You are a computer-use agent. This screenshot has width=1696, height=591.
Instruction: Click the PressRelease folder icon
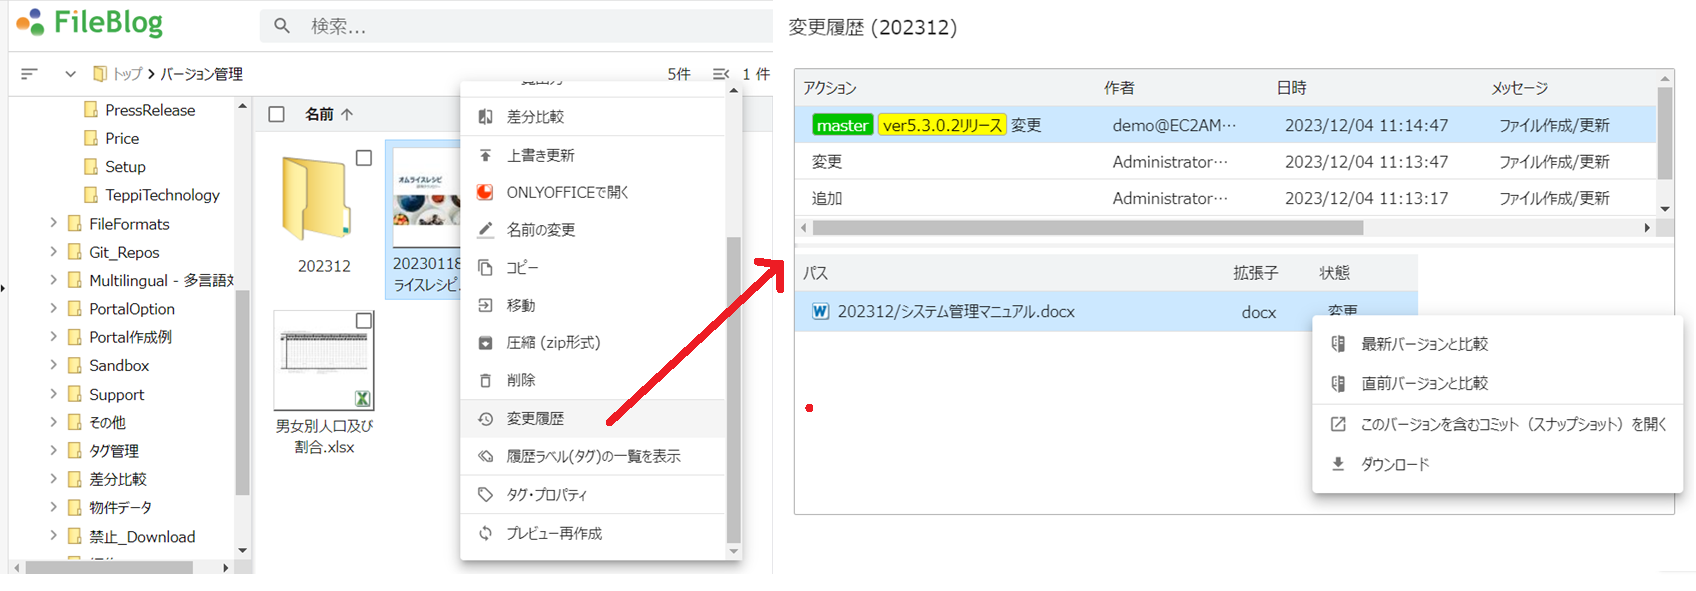tap(91, 110)
